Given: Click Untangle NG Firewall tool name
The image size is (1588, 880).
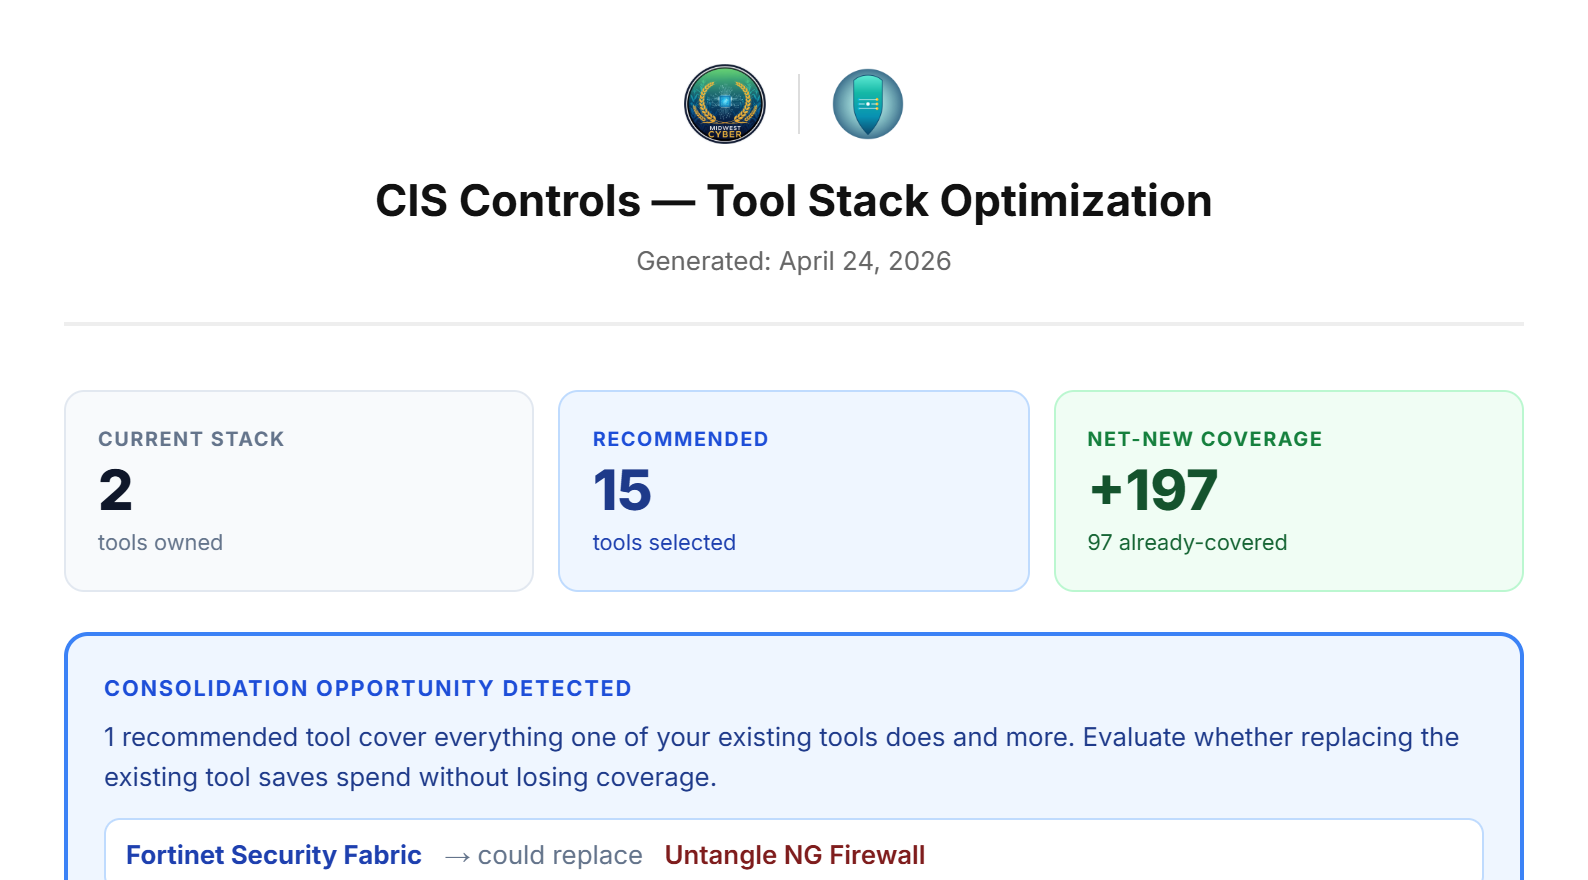Looking at the screenshot, I should click(795, 856).
